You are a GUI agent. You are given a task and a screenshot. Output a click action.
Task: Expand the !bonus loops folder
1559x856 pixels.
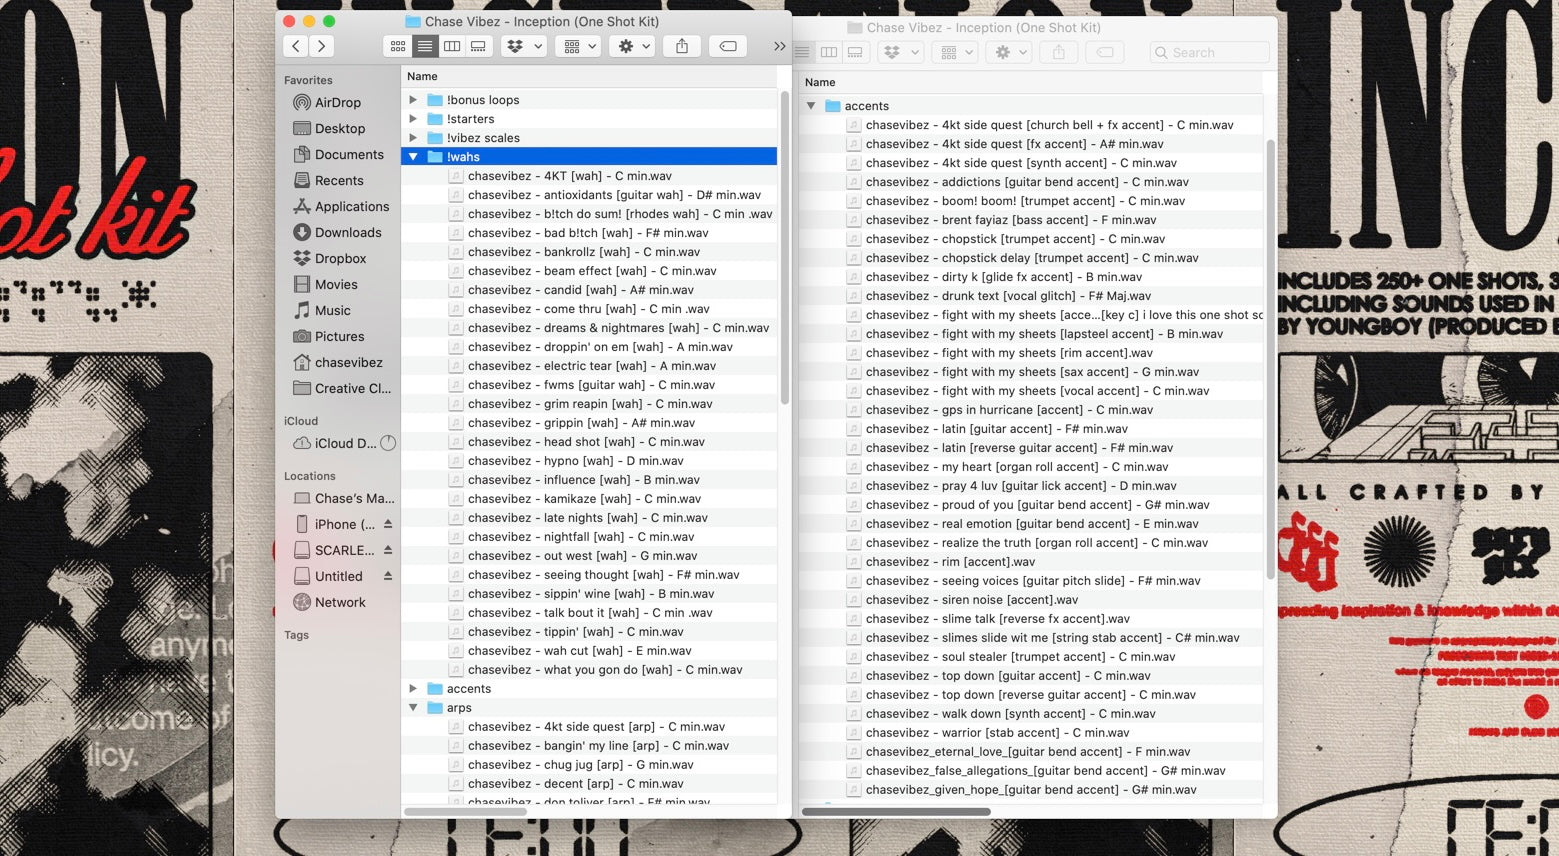pos(413,100)
